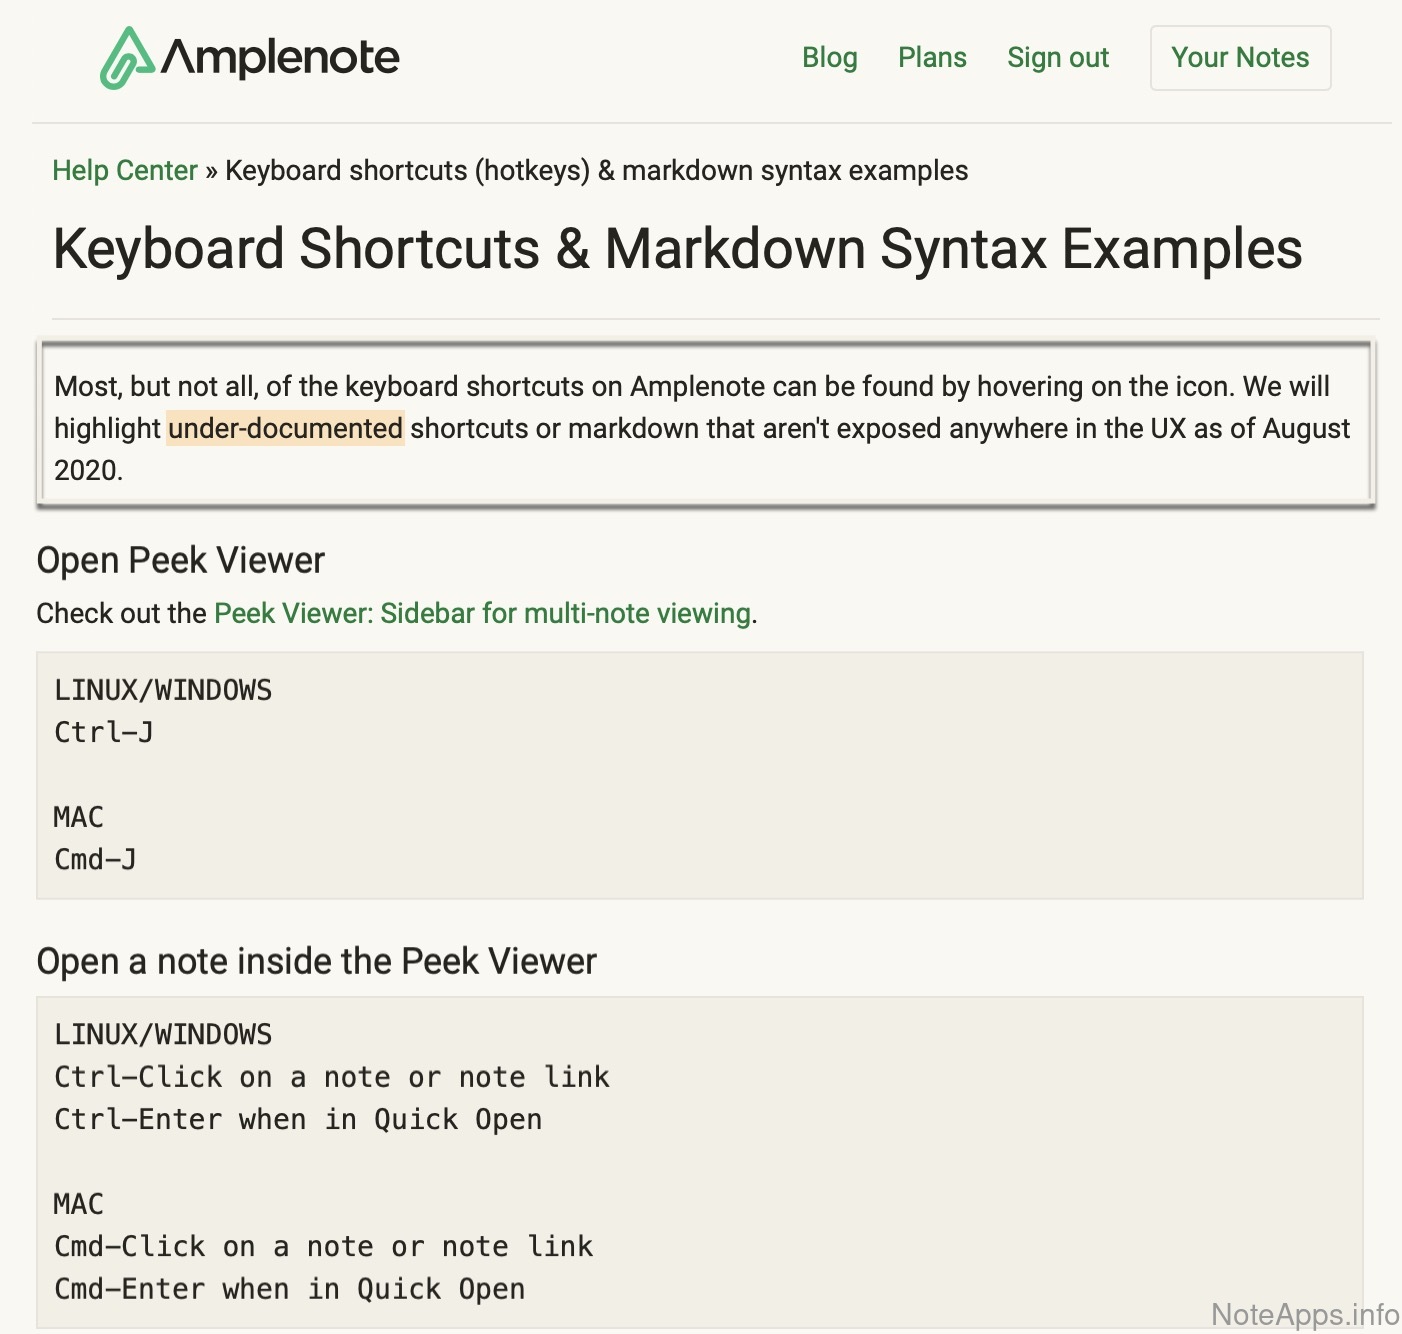The width and height of the screenshot is (1402, 1334).
Task: Click the Ctrl-Click on a note code line
Action: point(331,1077)
